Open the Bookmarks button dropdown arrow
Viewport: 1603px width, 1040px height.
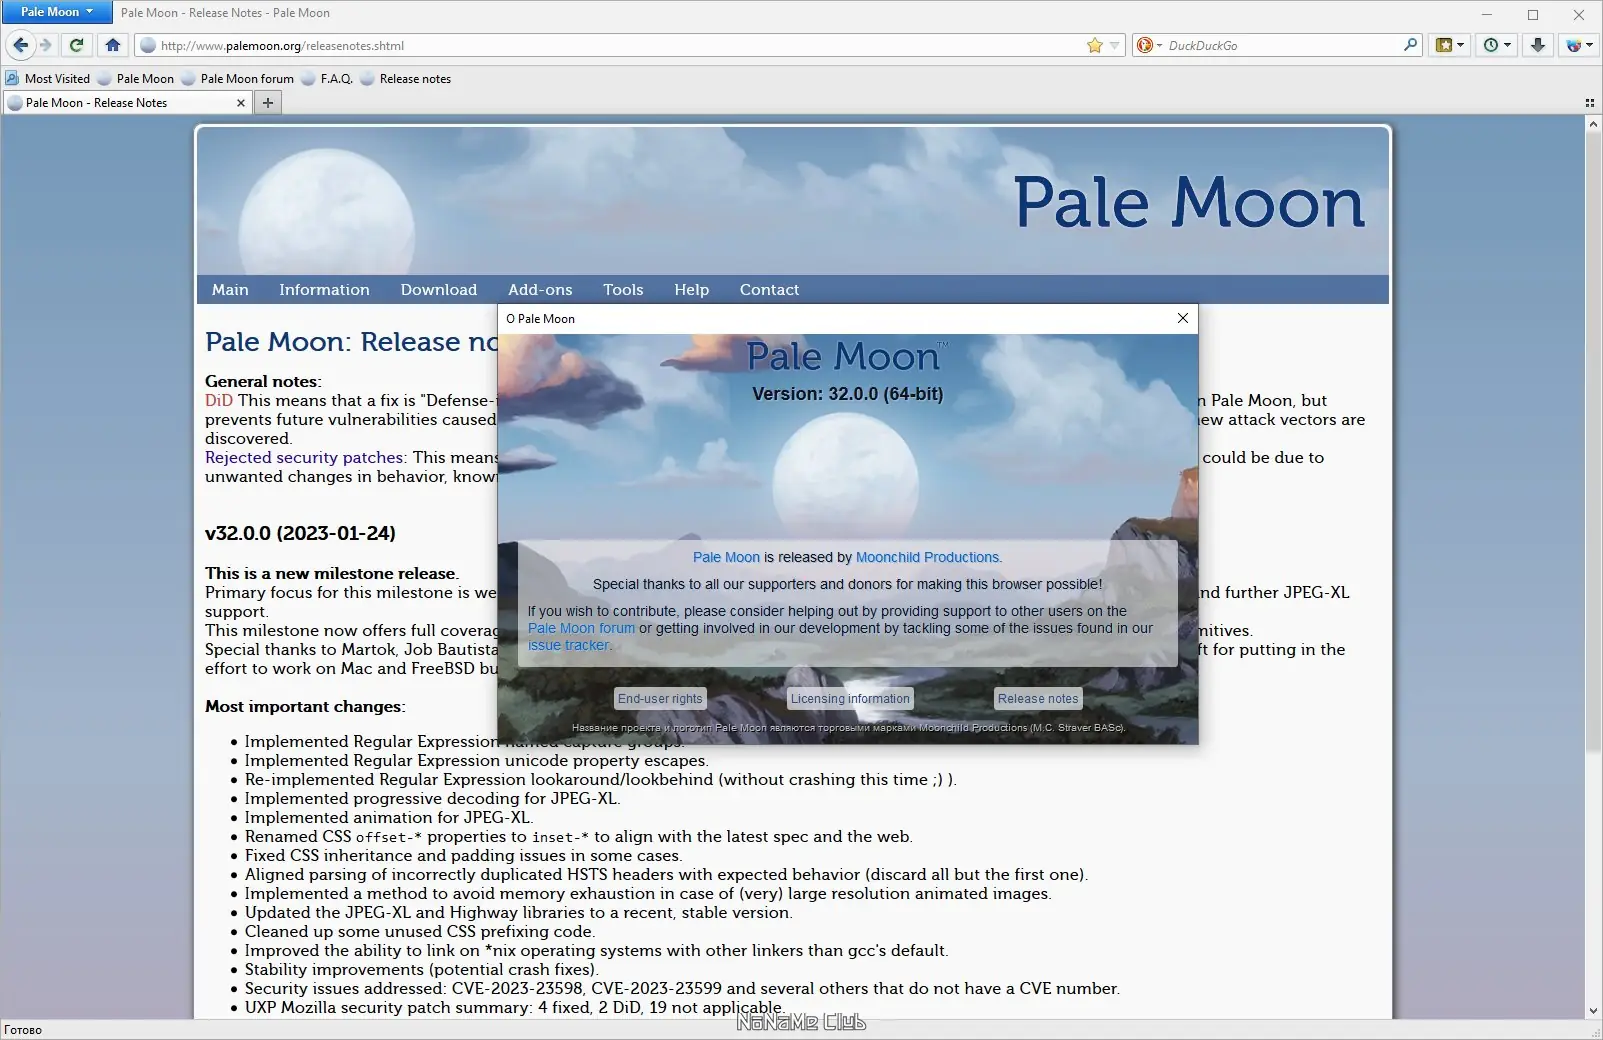pyautogui.click(x=1460, y=45)
